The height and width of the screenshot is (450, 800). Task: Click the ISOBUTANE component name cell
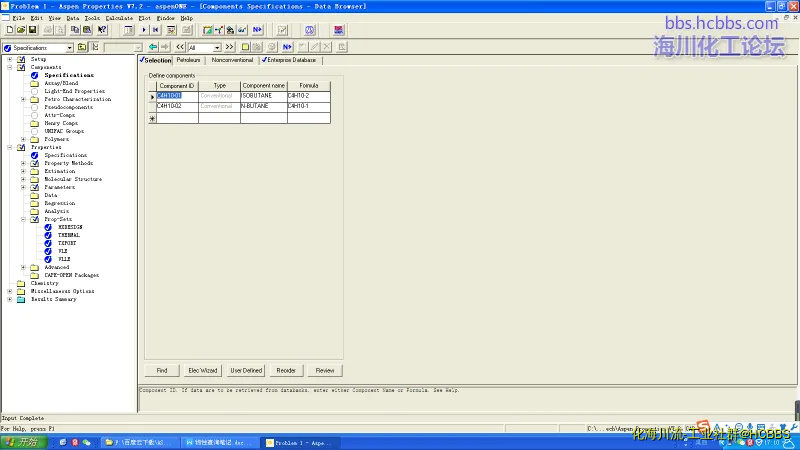point(263,96)
